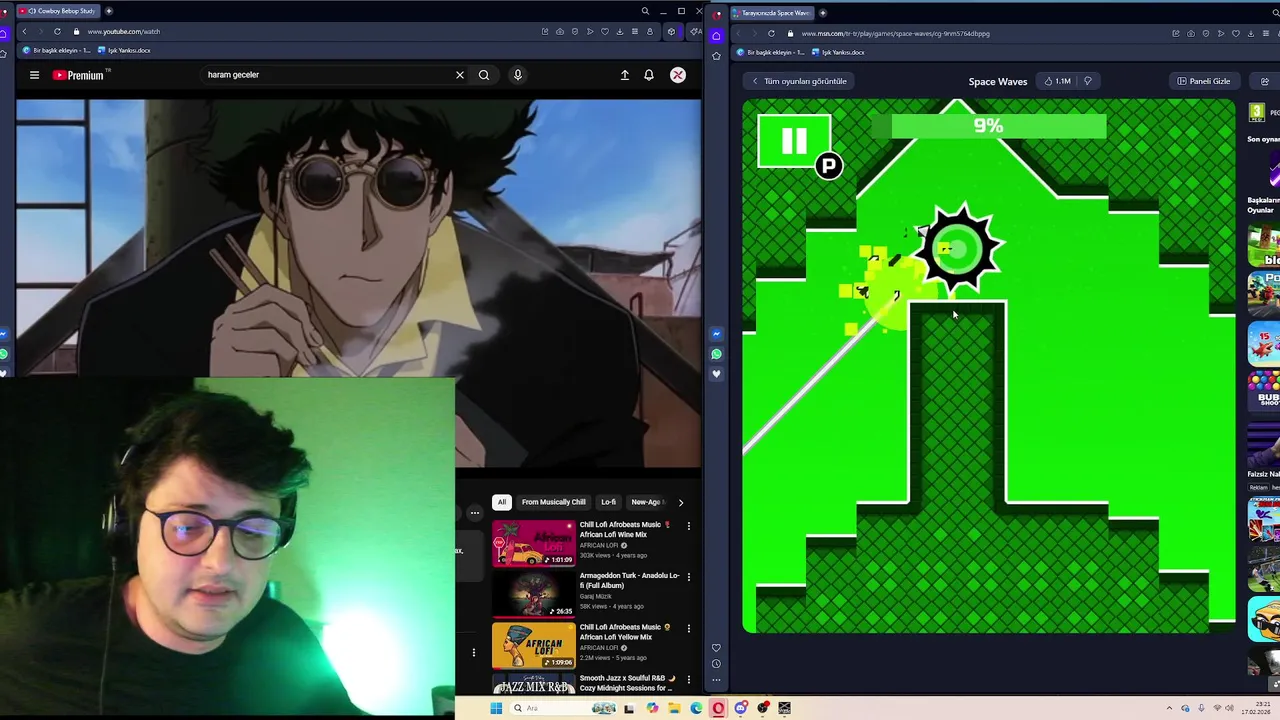Image resolution: width=1280 pixels, height=720 pixels.
Task: Open sidebar home icon in MSN window
Action: pyautogui.click(x=716, y=35)
